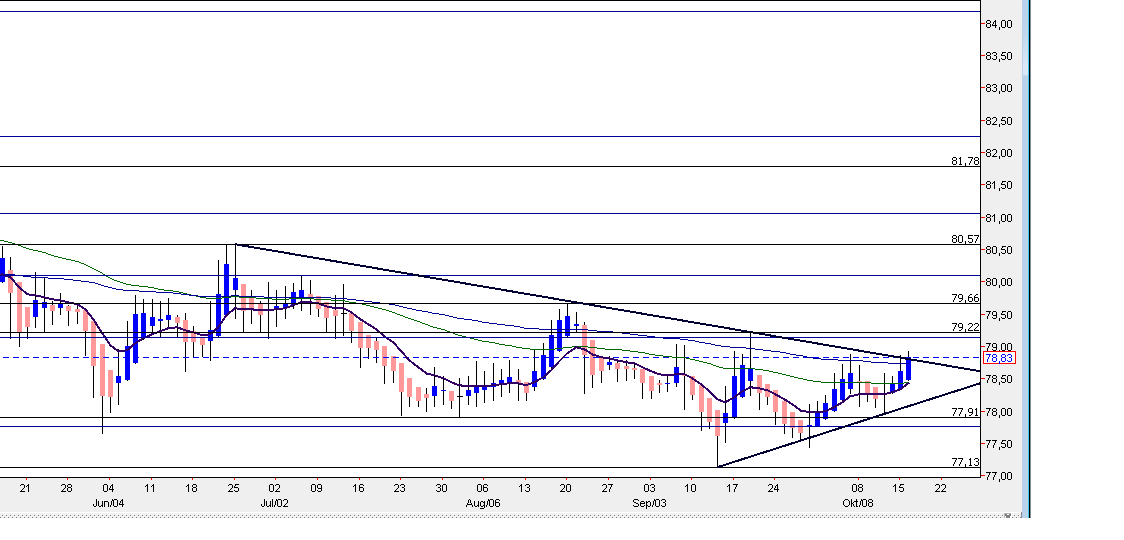Click the 77,50 price axis label
The height and width of the screenshot is (540, 1124).
click(x=999, y=444)
